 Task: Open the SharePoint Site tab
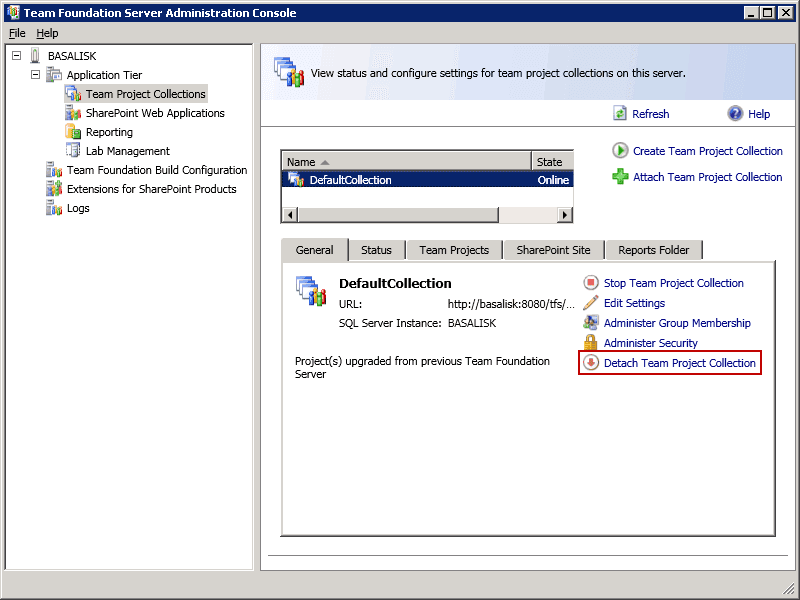point(553,250)
